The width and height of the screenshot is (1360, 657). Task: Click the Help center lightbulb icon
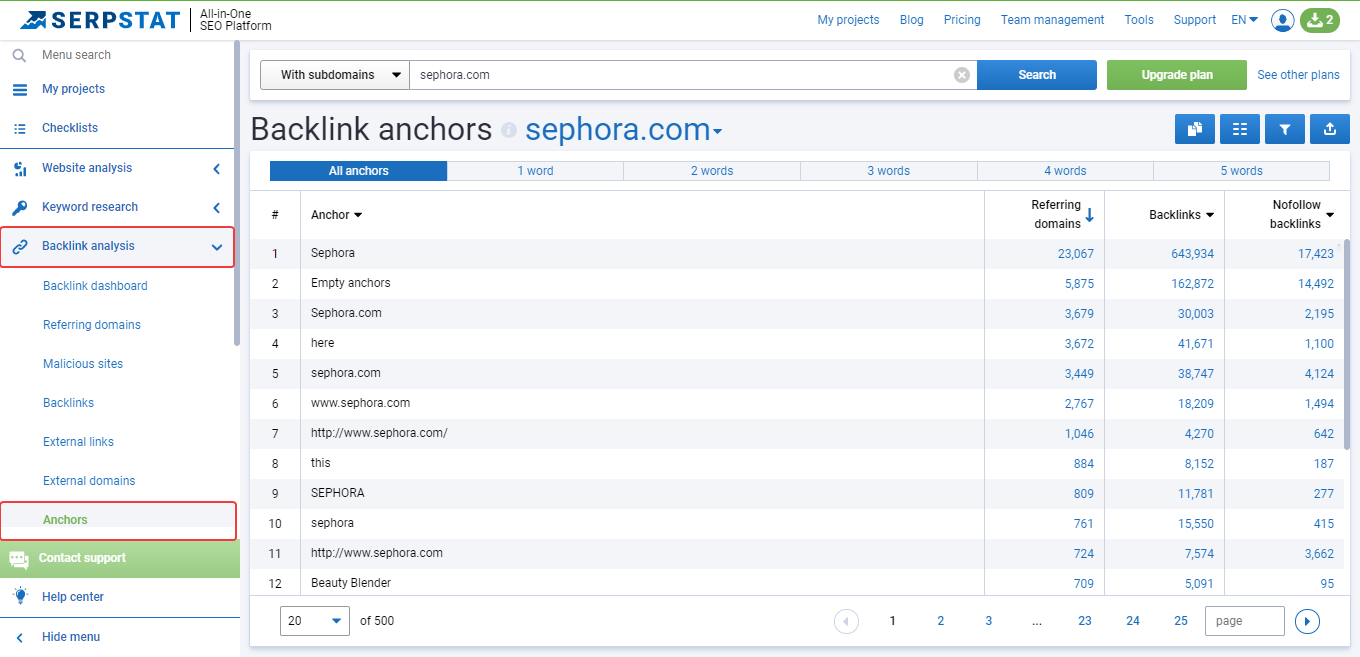click(19, 596)
